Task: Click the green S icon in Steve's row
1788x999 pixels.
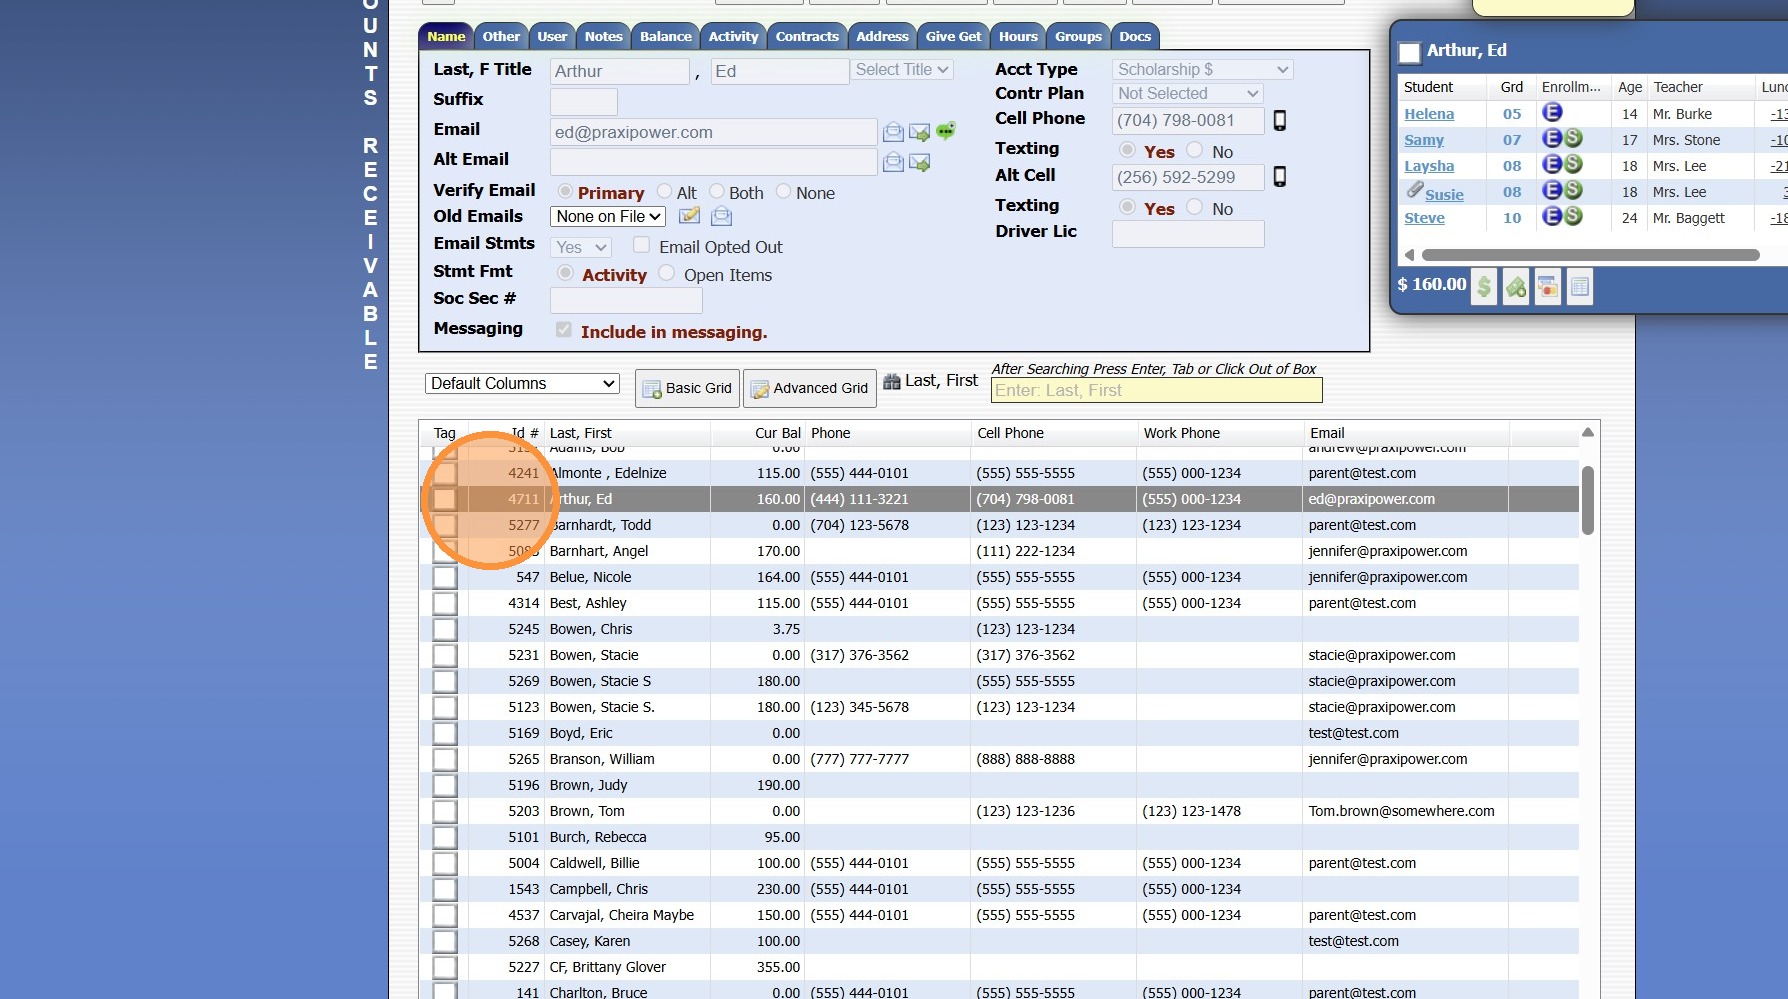Action: (1573, 217)
